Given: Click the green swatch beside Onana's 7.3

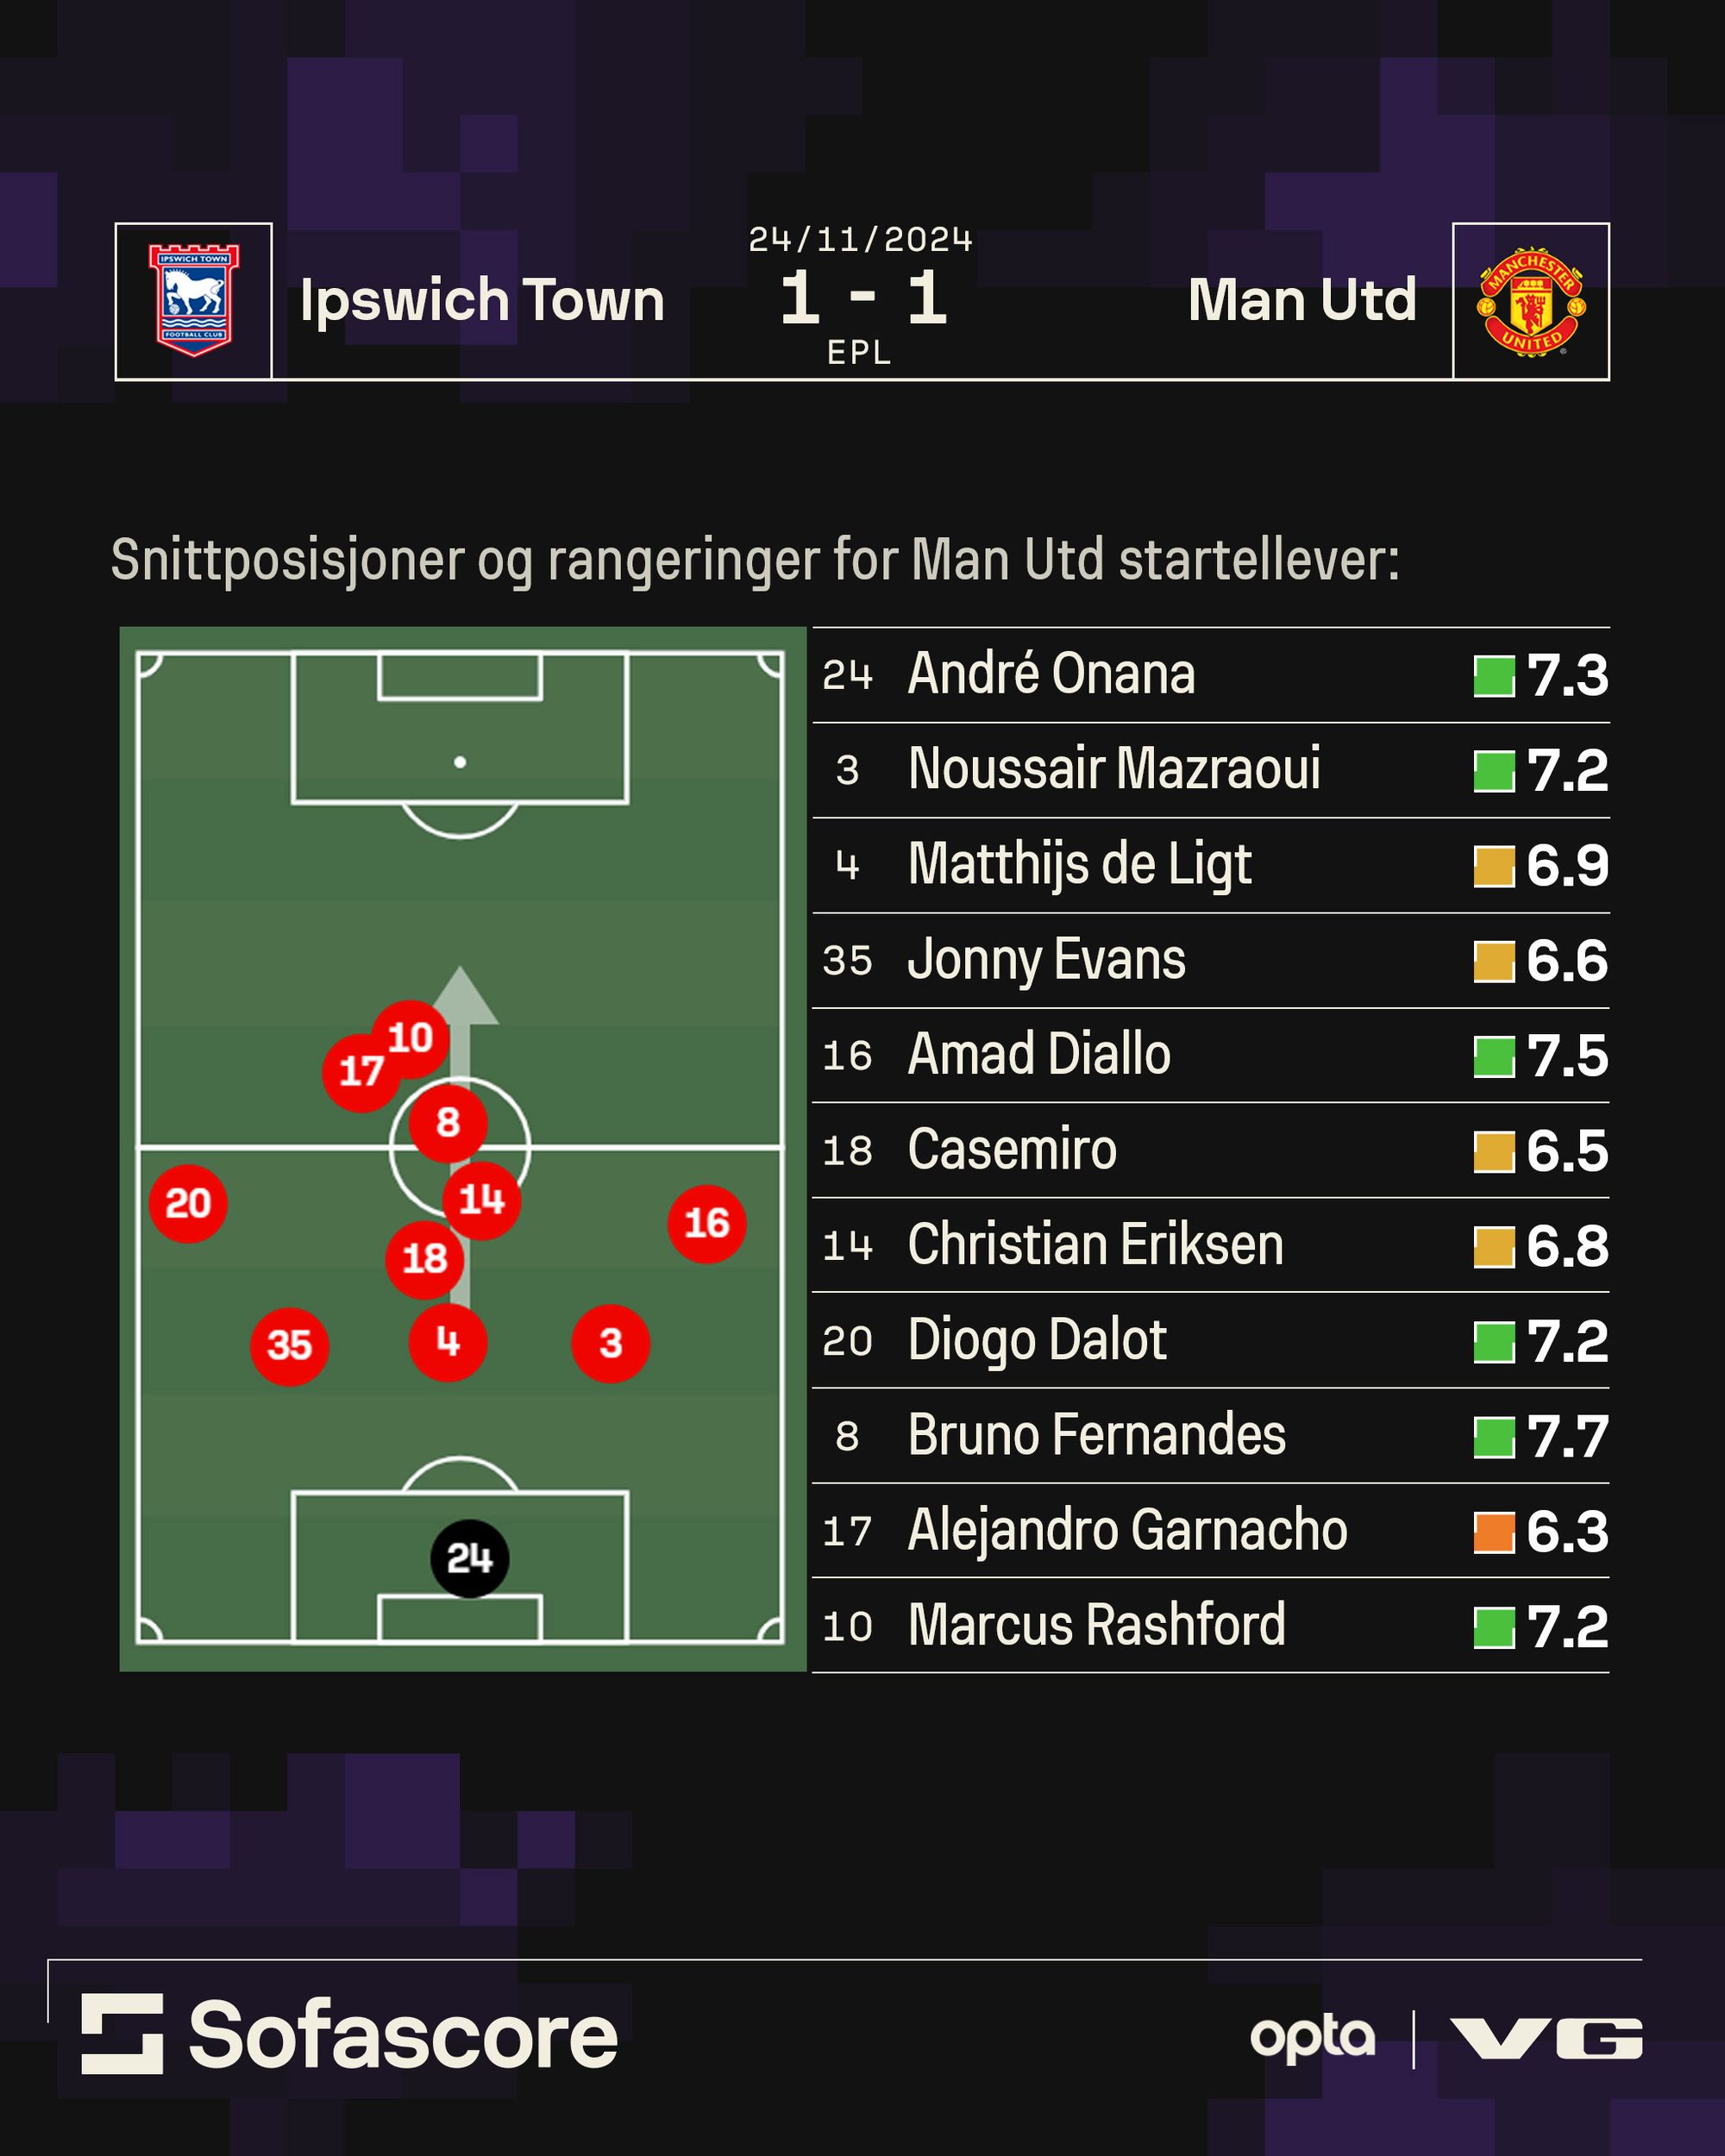Looking at the screenshot, I should click(1494, 676).
